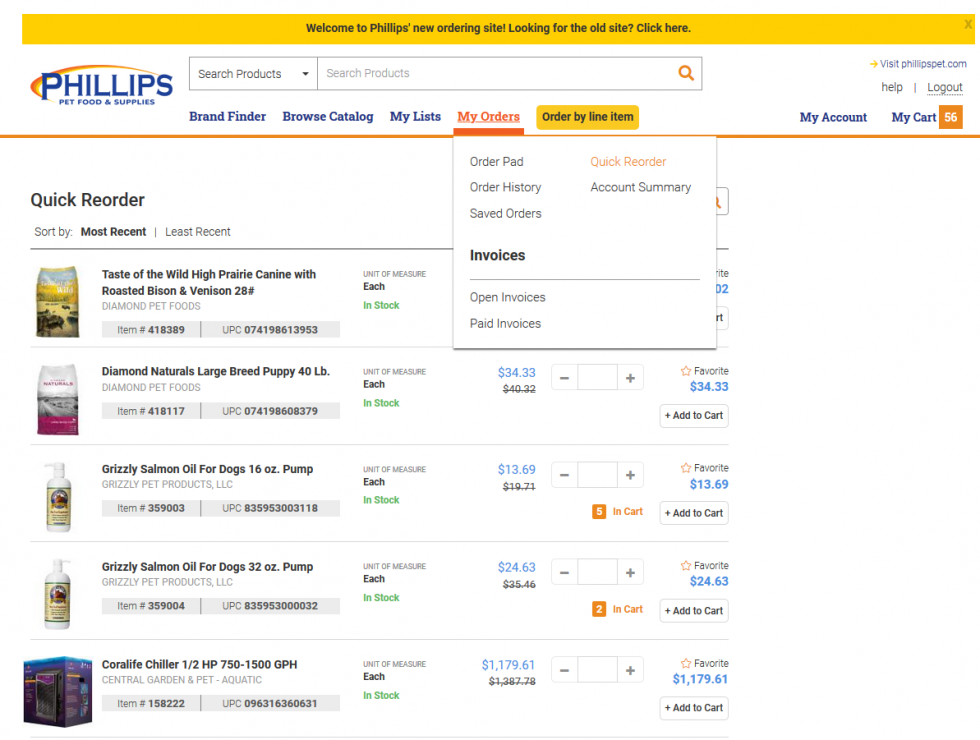Screen dimensions: 980x740
Task: Click the 'Click here' old site banner text
Action: 663,28
